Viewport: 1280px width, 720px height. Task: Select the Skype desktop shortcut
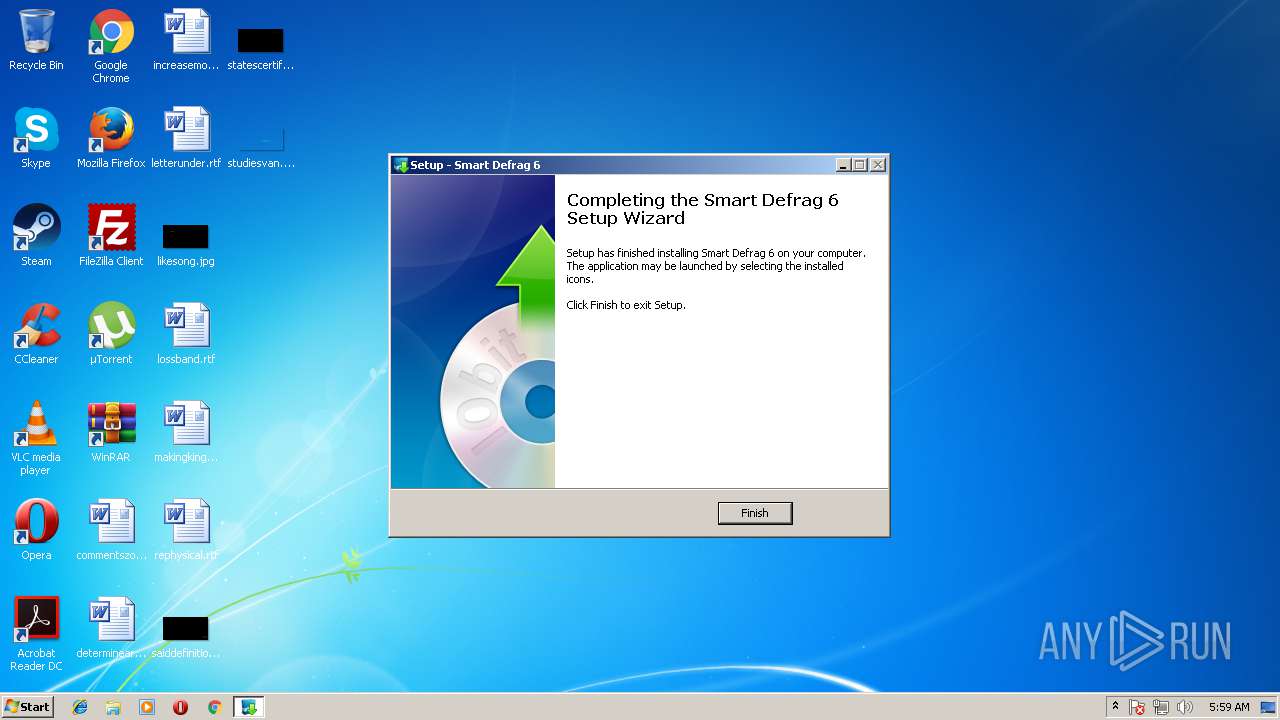click(36, 138)
